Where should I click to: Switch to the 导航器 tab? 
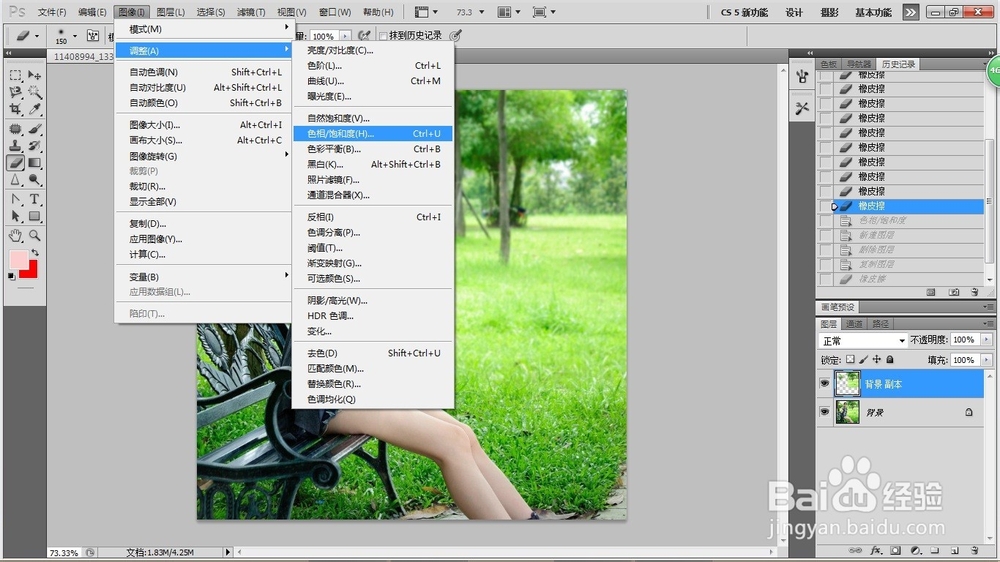858,64
